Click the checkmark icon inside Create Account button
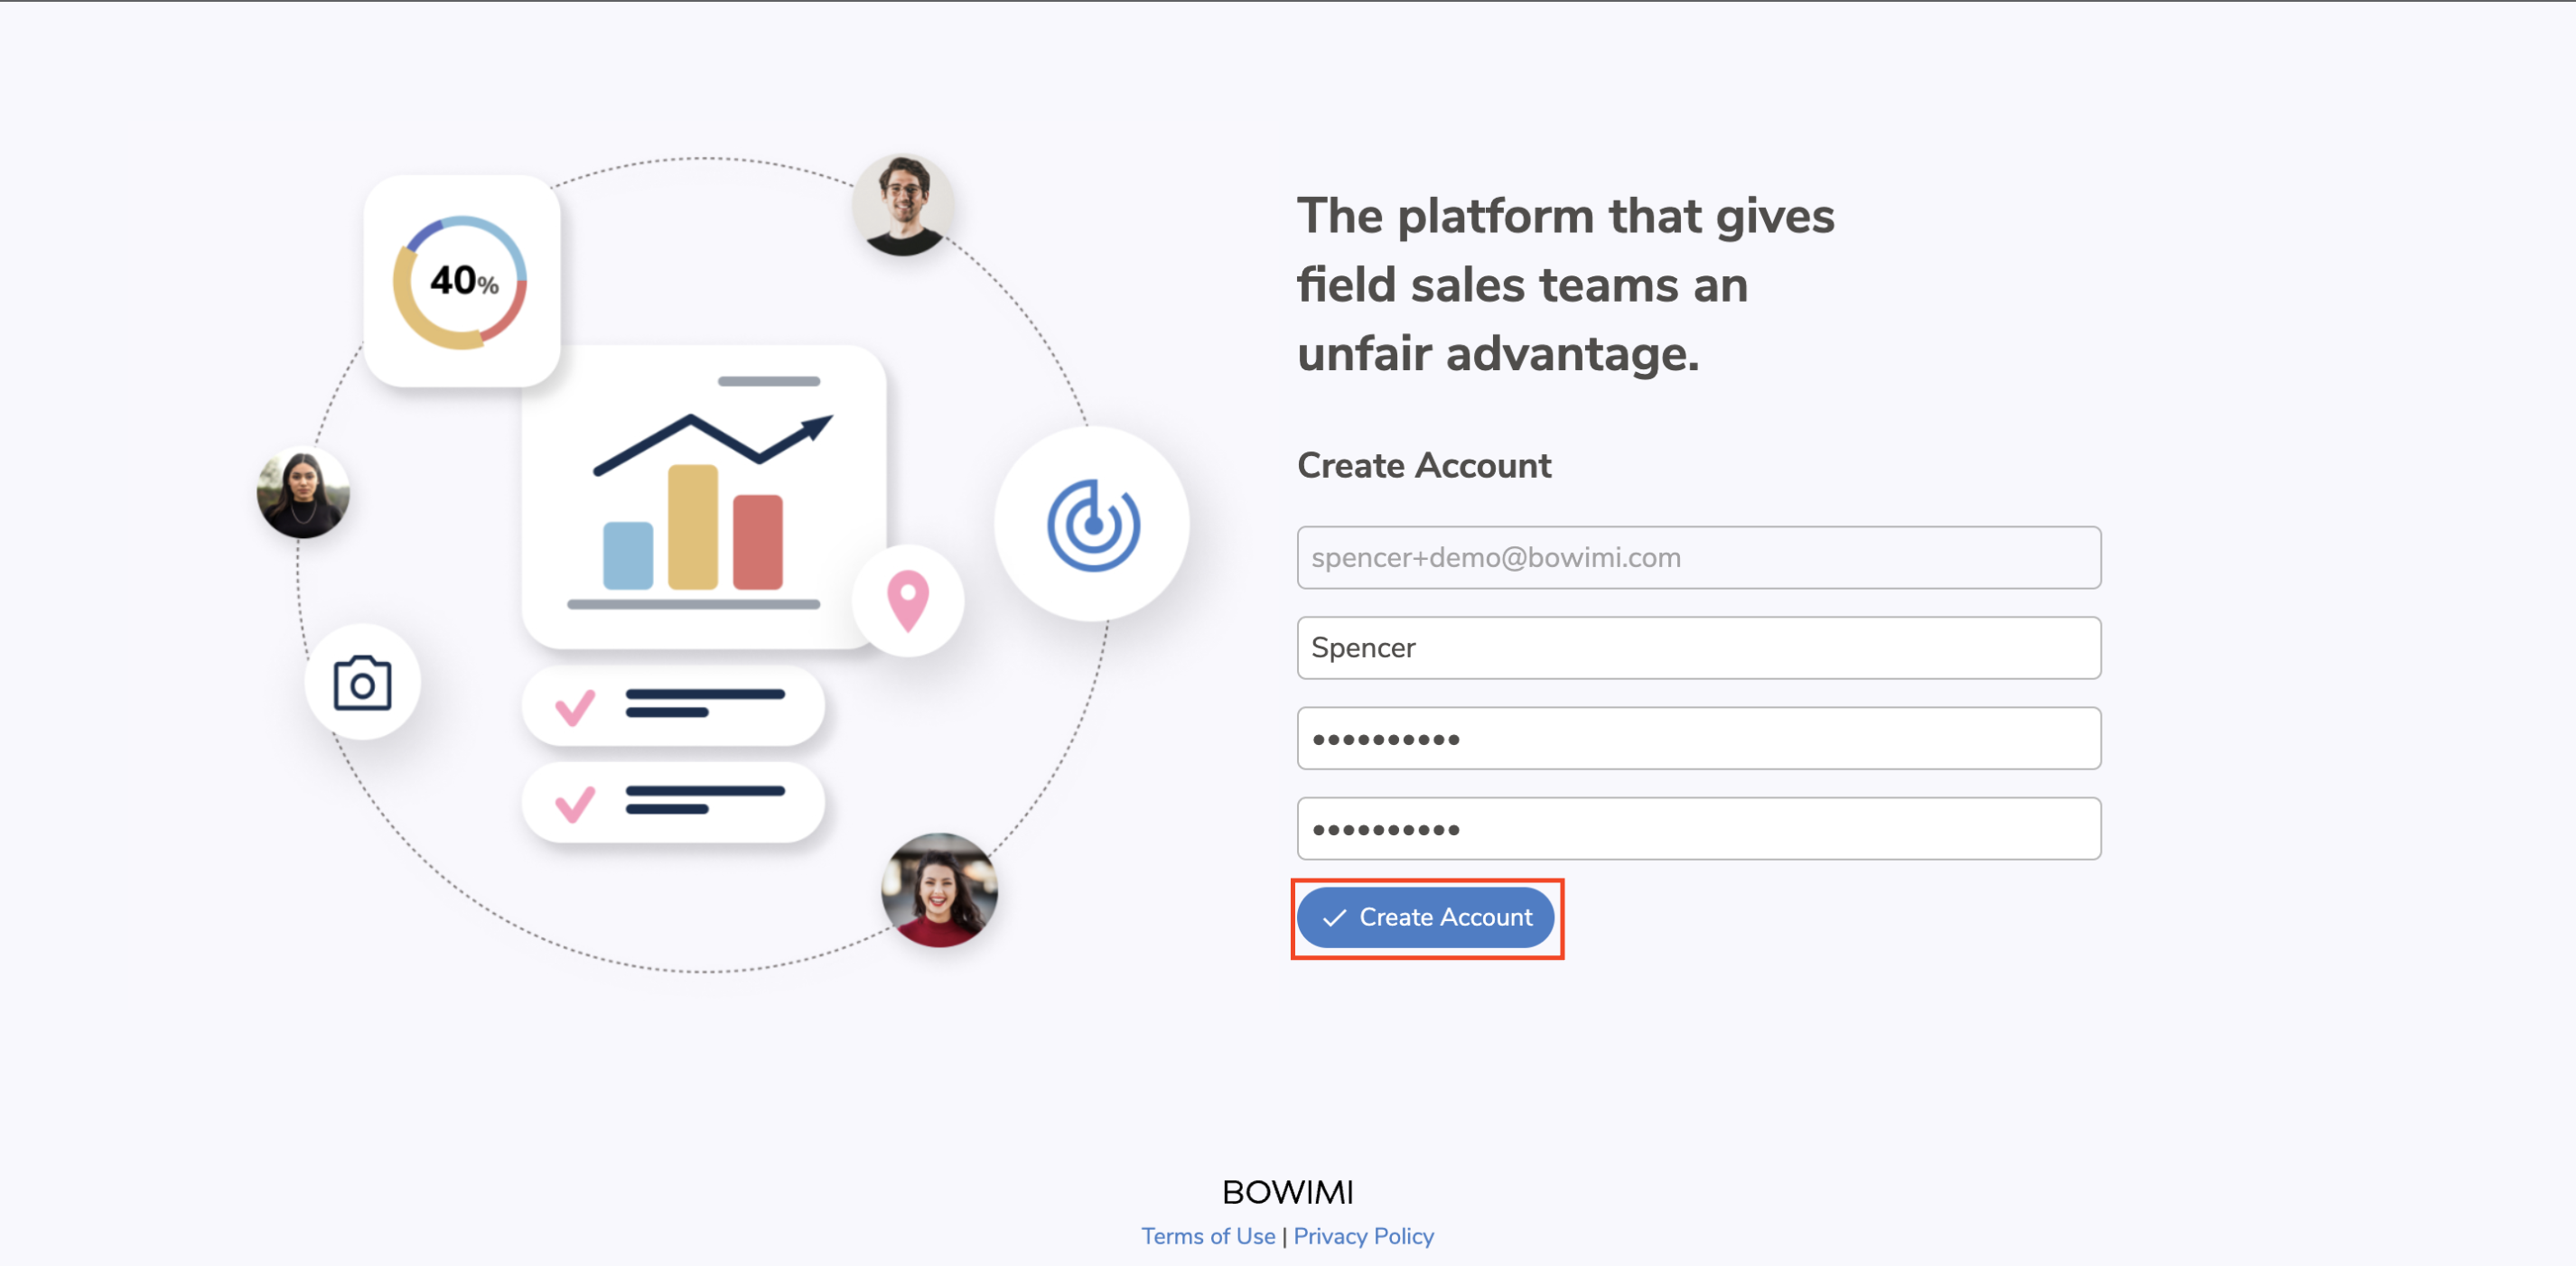Screen dimensions: 2576x1266 pyautogui.click(x=1334, y=918)
